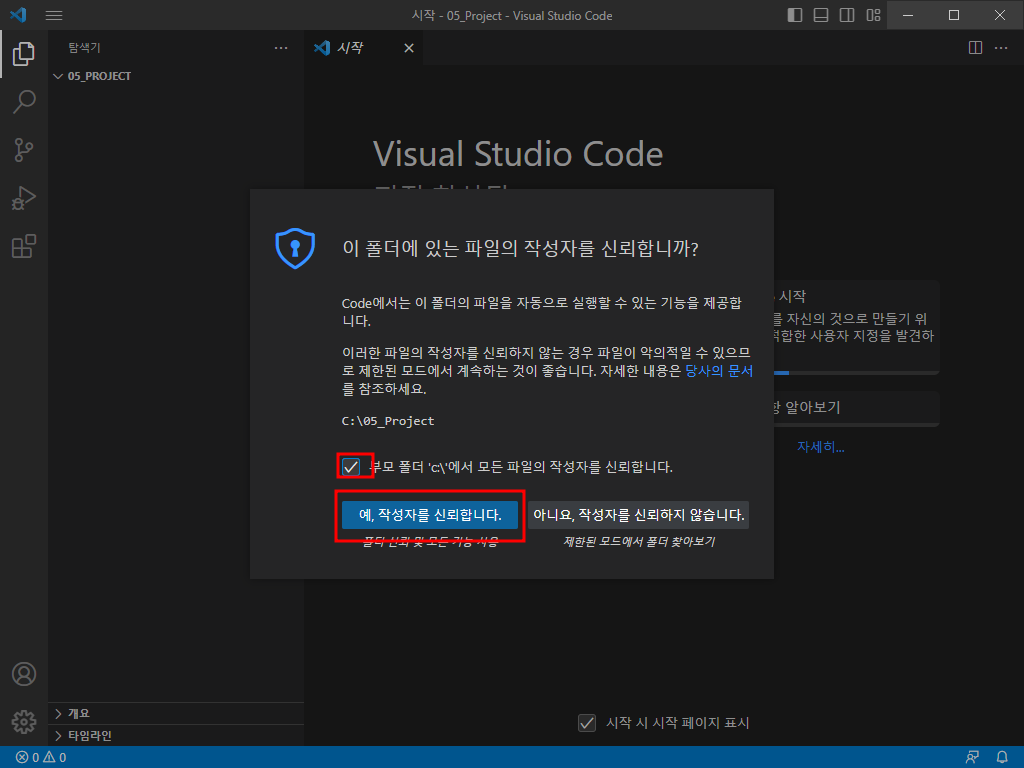
Task: Open the 자세히... link
Action: 820,447
